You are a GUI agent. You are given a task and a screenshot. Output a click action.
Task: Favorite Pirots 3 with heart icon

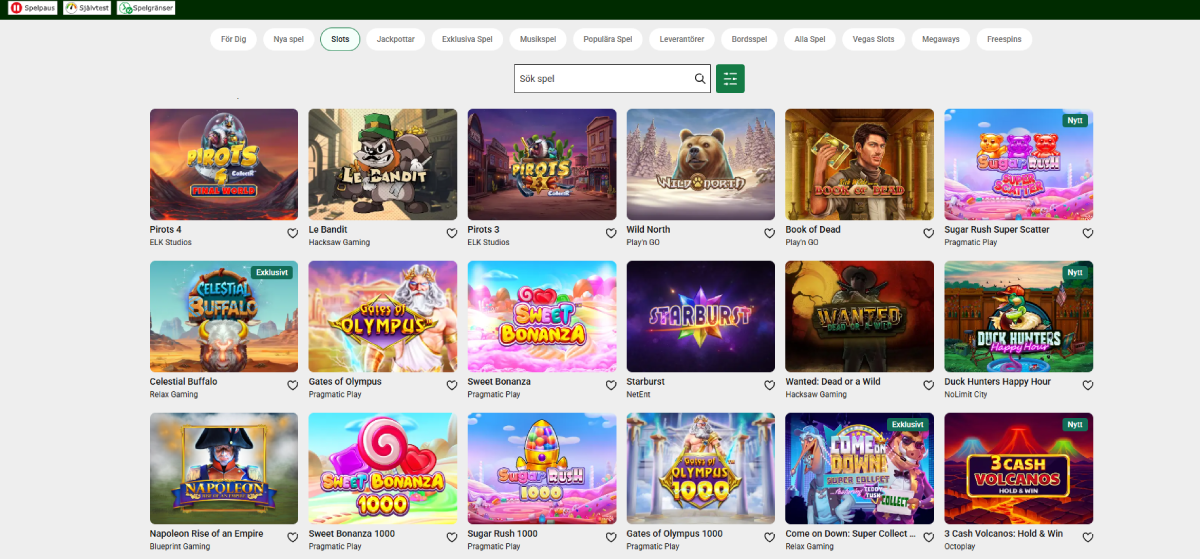[610, 233]
